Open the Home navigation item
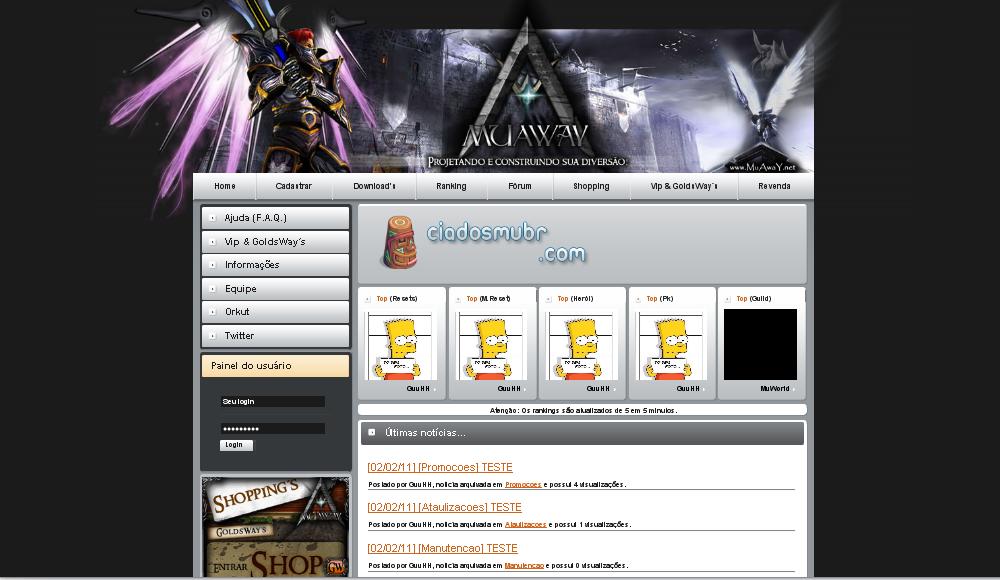1000x580 pixels. tap(224, 186)
